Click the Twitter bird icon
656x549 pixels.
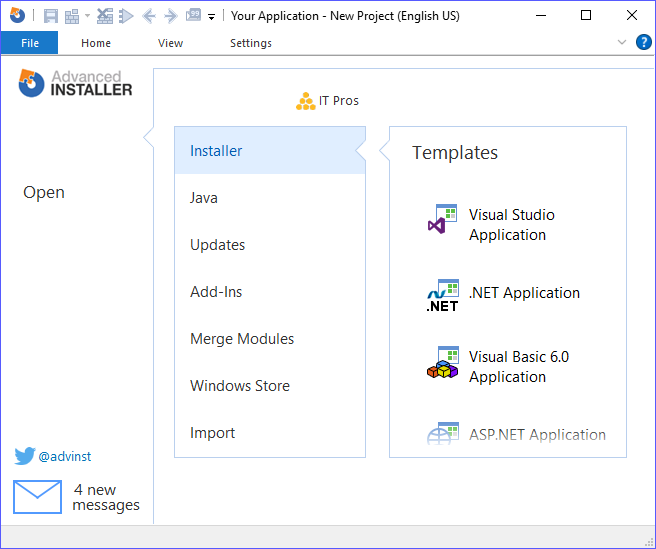pyautogui.click(x=25, y=456)
